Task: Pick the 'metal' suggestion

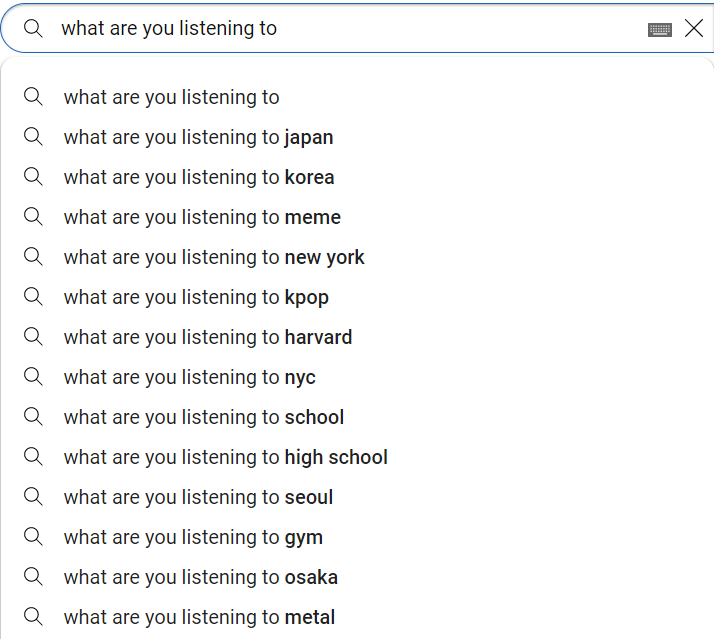Action: (199, 617)
